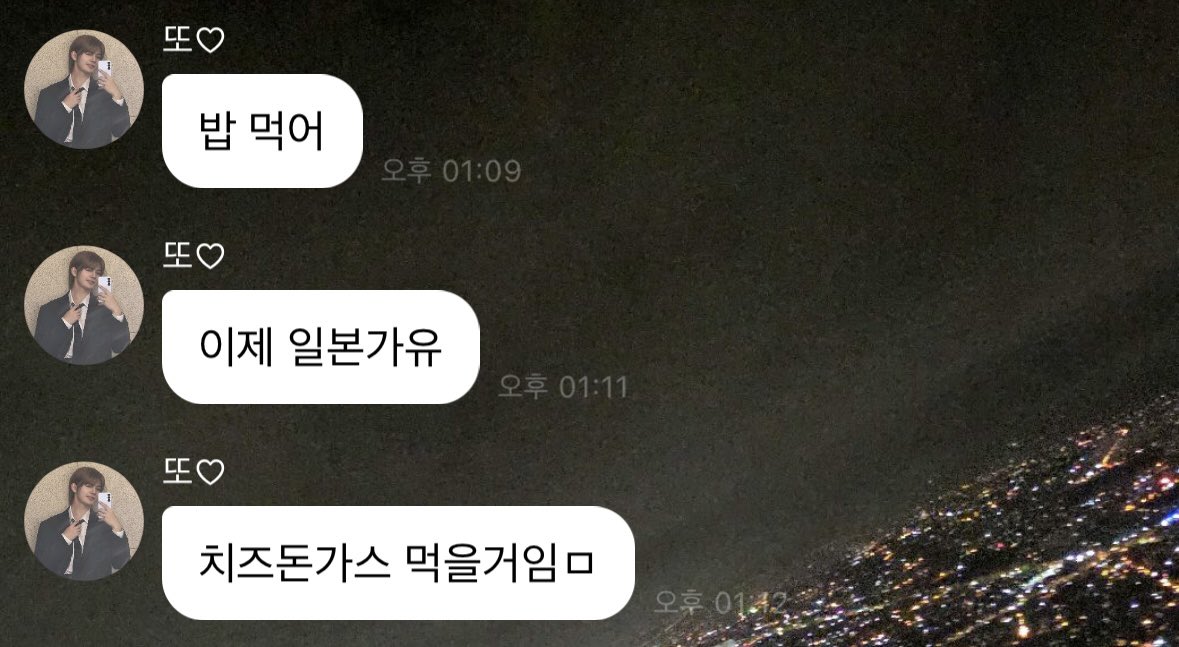Tap the avatar next to "이제 일본가유"
Image resolution: width=1179 pixels, height=647 pixels.
click(x=83, y=305)
